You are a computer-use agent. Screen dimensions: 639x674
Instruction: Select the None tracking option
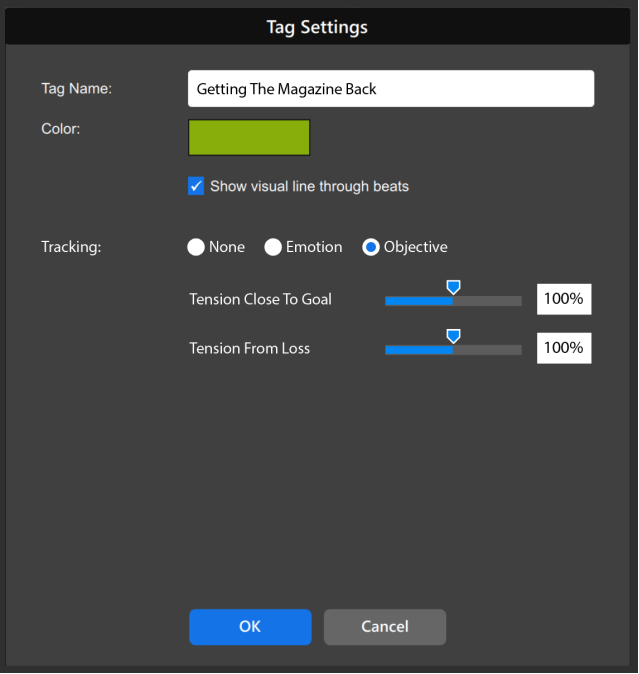pos(196,247)
